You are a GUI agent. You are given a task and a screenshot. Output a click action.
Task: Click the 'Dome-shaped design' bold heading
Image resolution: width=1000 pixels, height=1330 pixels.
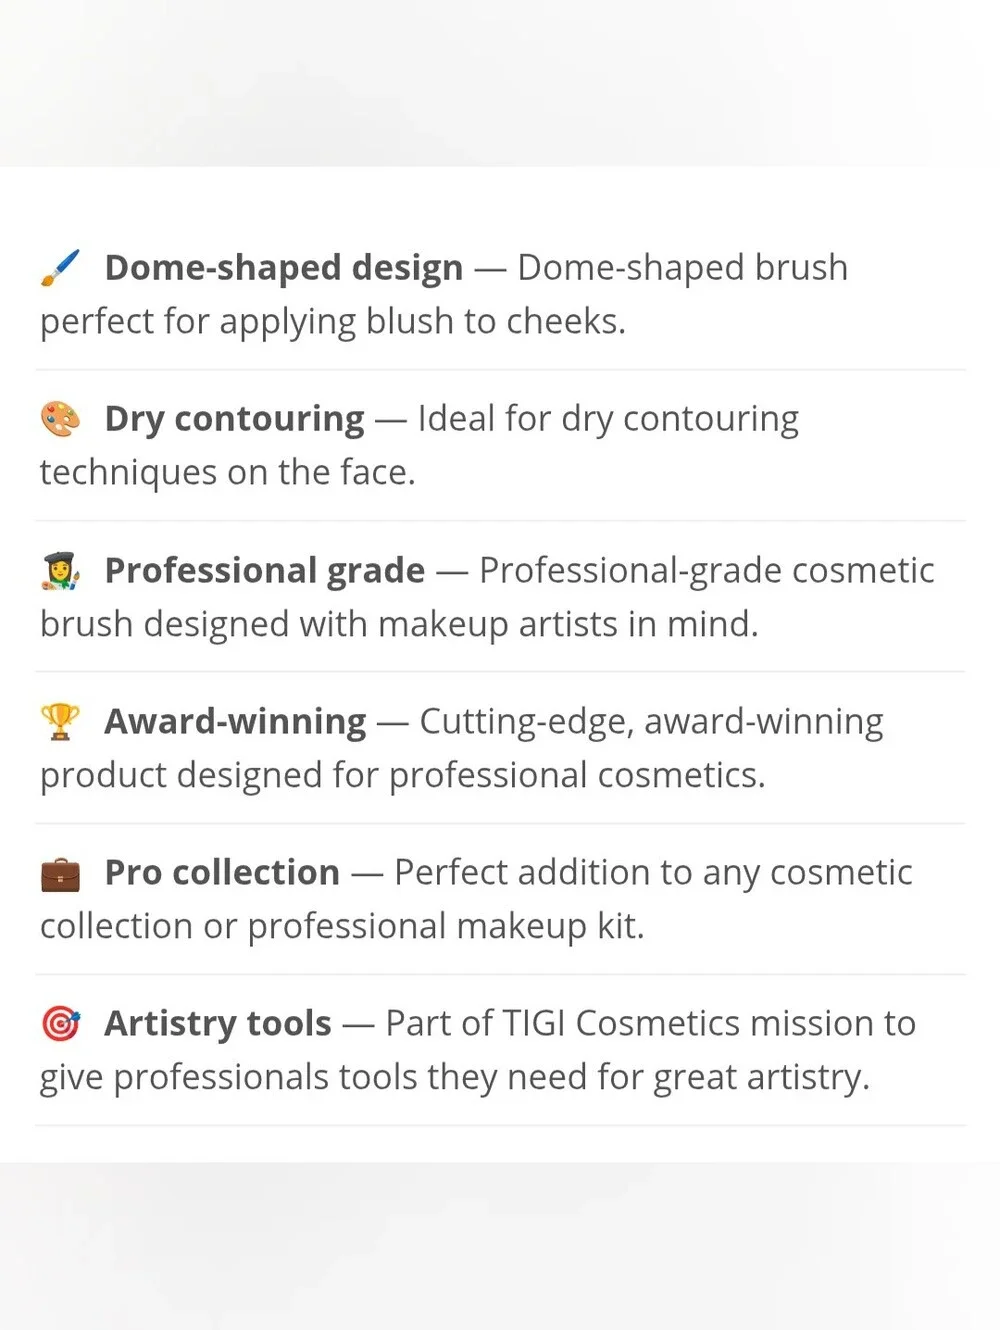(284, 268)
